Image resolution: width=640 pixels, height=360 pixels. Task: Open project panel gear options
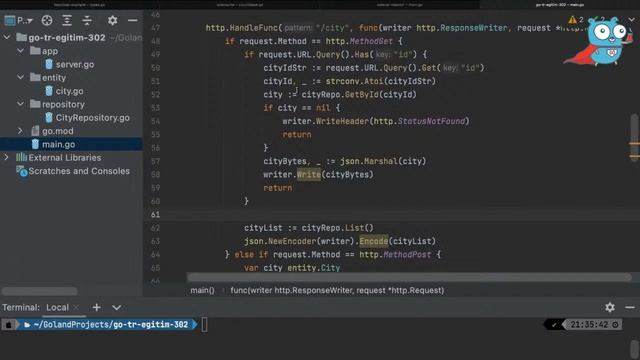[x=112, y=20]
